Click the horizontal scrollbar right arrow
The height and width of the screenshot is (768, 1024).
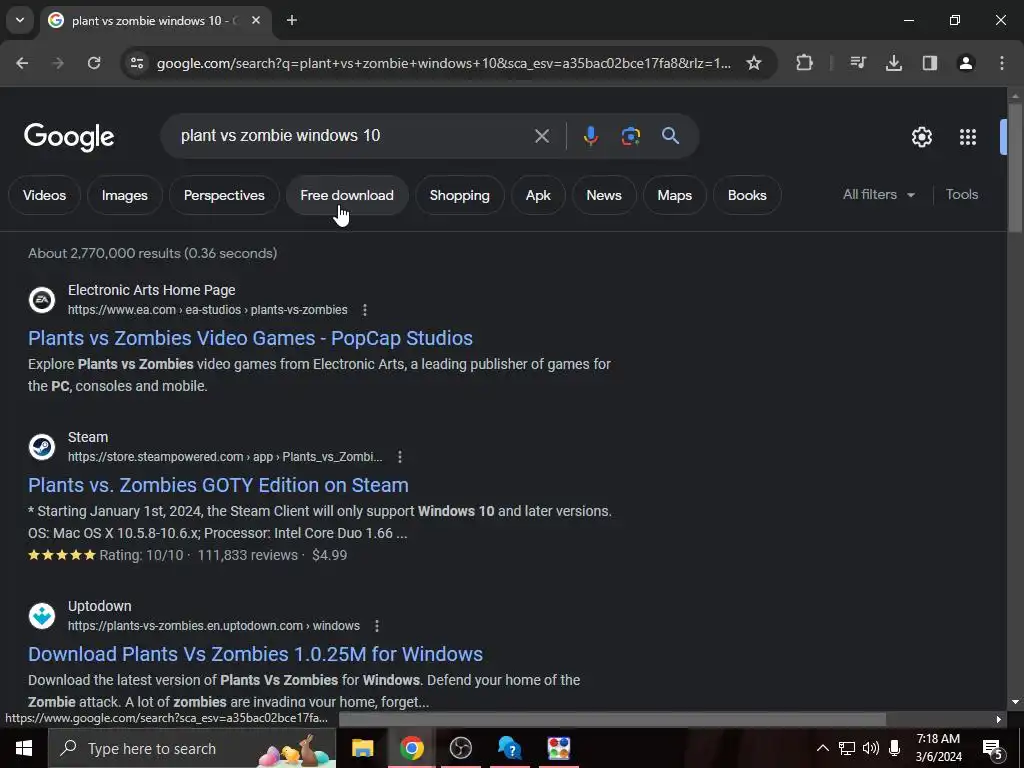click(x=998, y=720)
